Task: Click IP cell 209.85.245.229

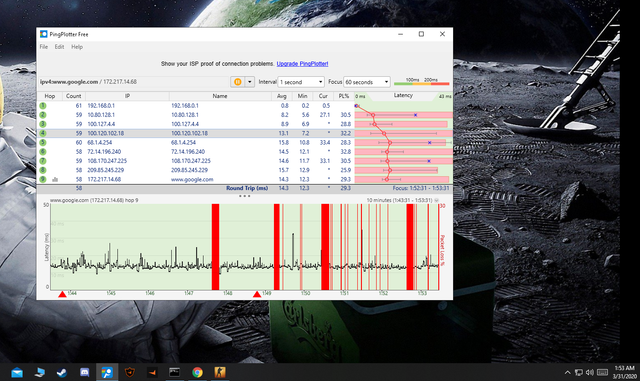Action: (x=105, y=170)
